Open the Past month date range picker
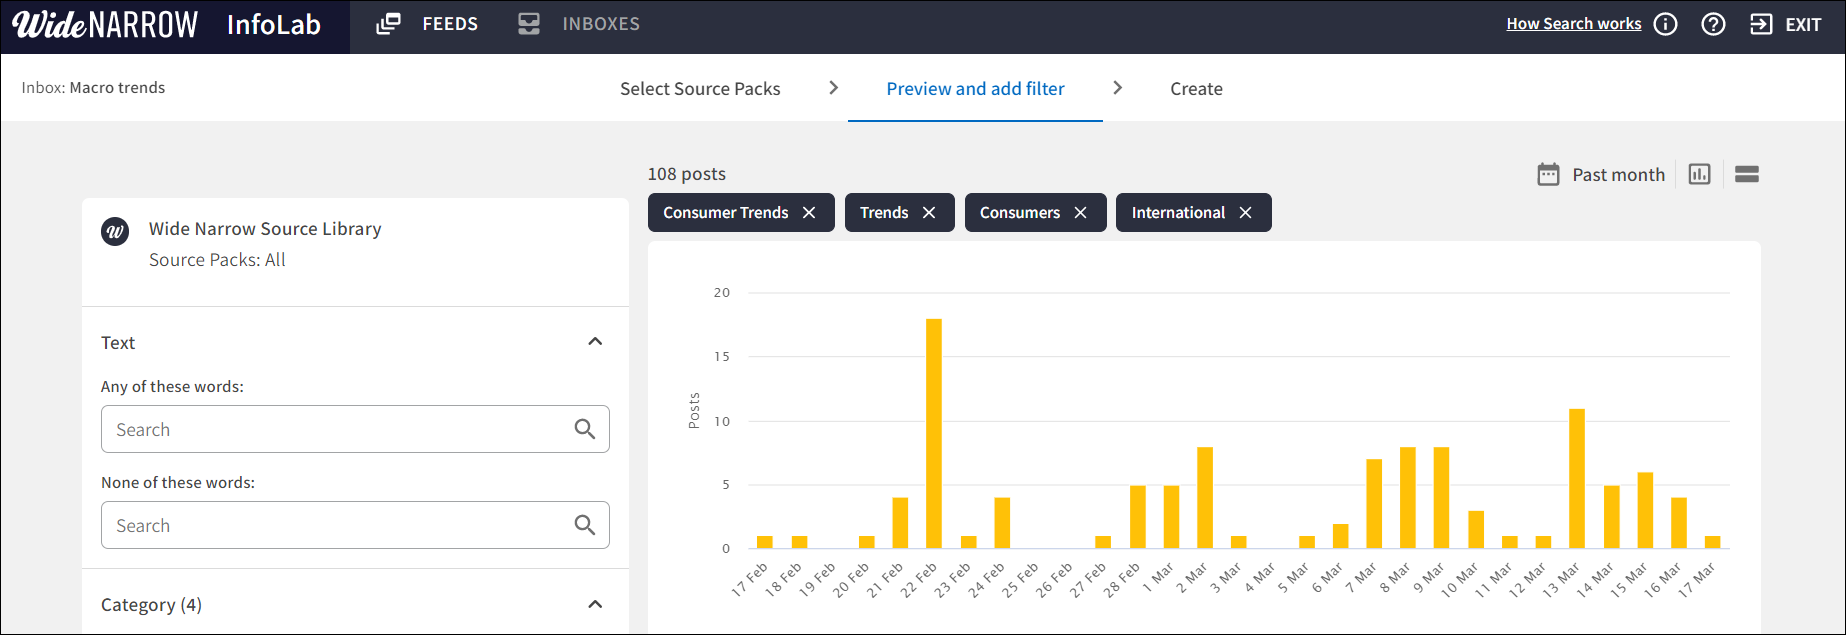This screenshot has height=635, width=1846. (x=1601, y=174)
